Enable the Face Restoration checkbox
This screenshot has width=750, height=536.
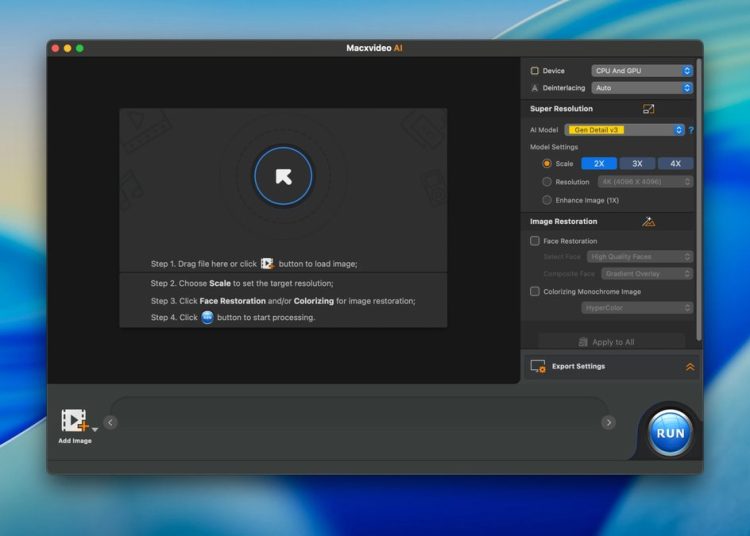coord(535,241)
